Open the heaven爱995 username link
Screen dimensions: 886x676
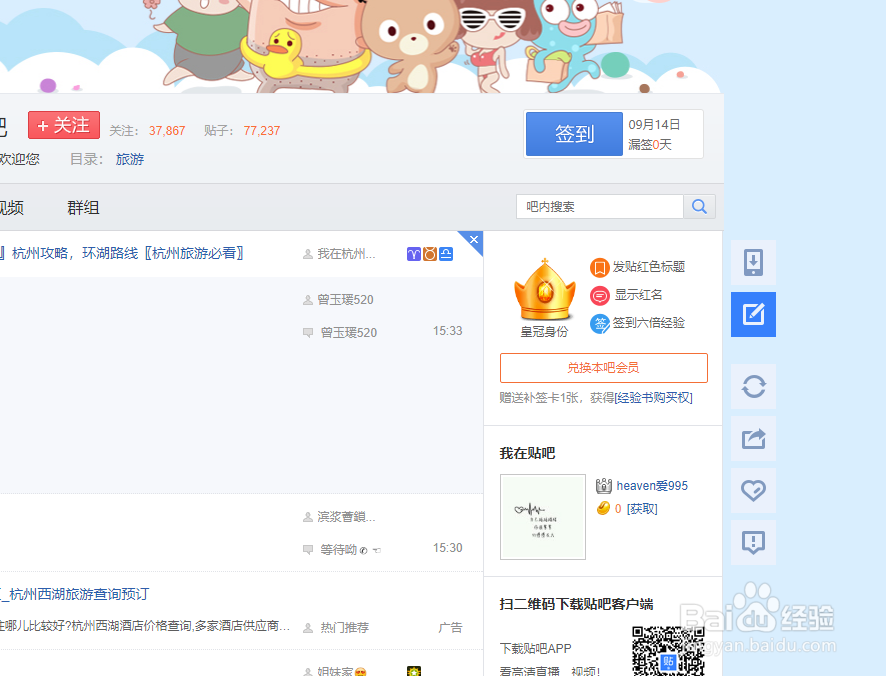tap(652, 486)
